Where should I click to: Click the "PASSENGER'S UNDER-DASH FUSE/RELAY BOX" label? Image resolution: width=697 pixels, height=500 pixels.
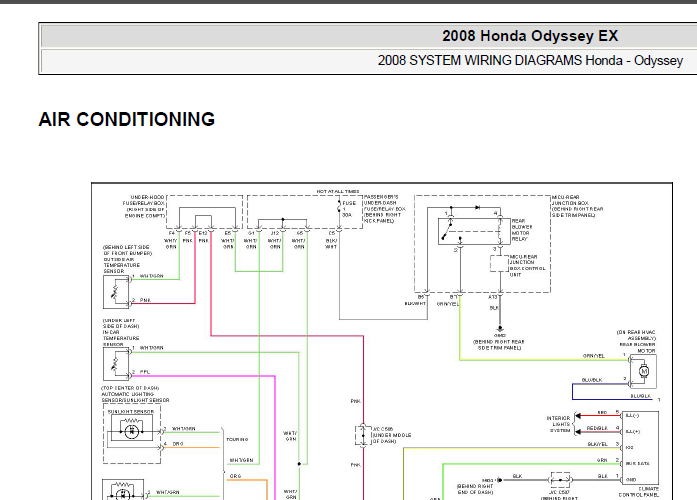[385, 206]
